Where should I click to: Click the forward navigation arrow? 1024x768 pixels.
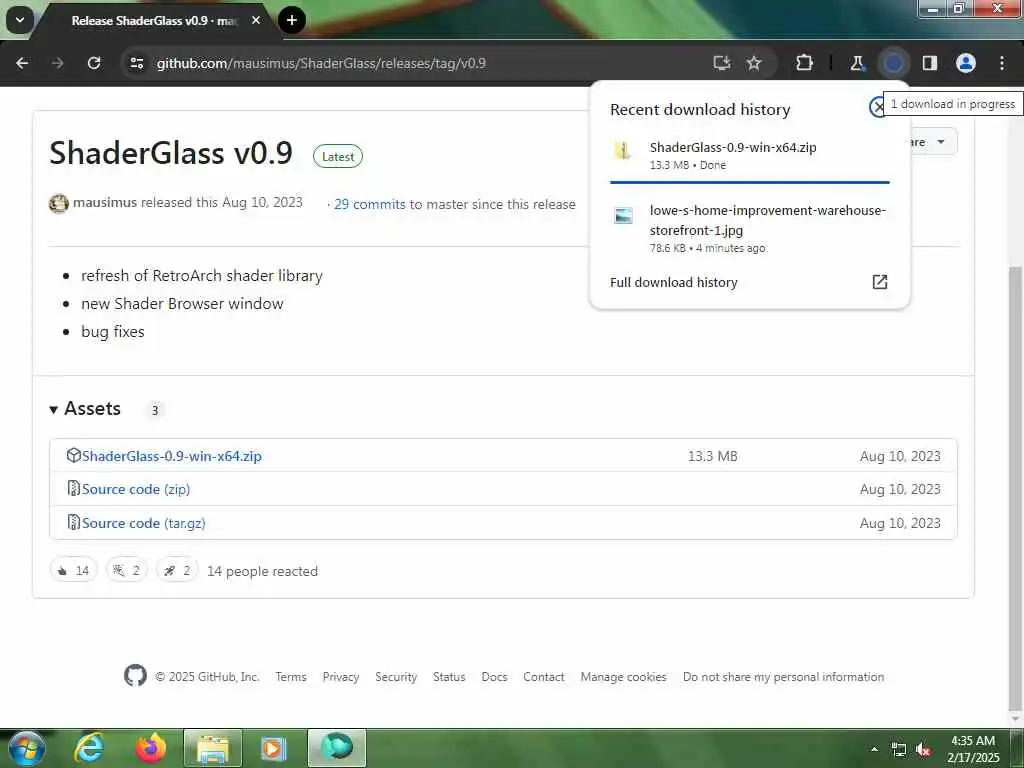[57, 63]
